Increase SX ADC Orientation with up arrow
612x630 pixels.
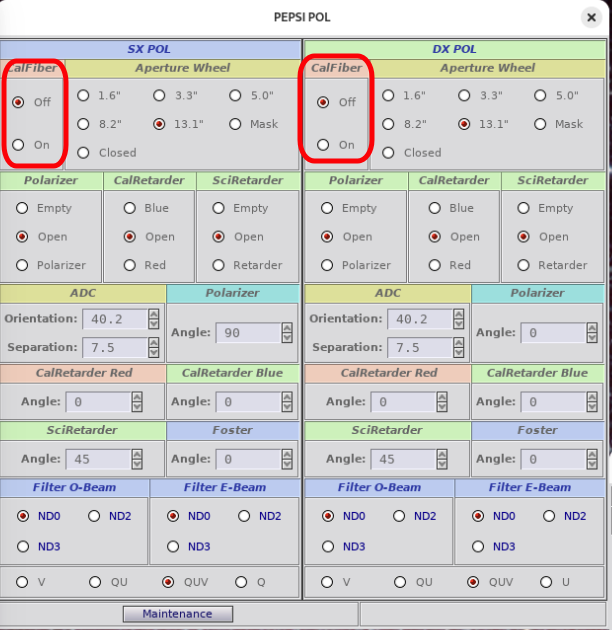coord(153,314)
